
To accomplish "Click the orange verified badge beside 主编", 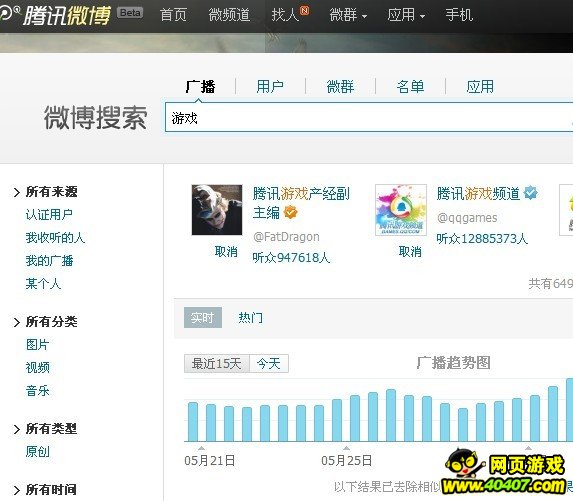I will [291, 212].
